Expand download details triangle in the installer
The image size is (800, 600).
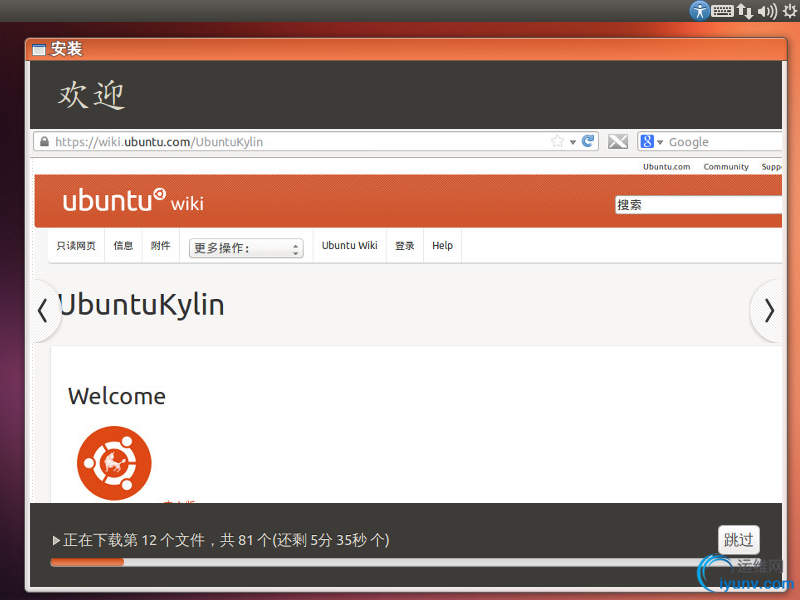point(56,540)
